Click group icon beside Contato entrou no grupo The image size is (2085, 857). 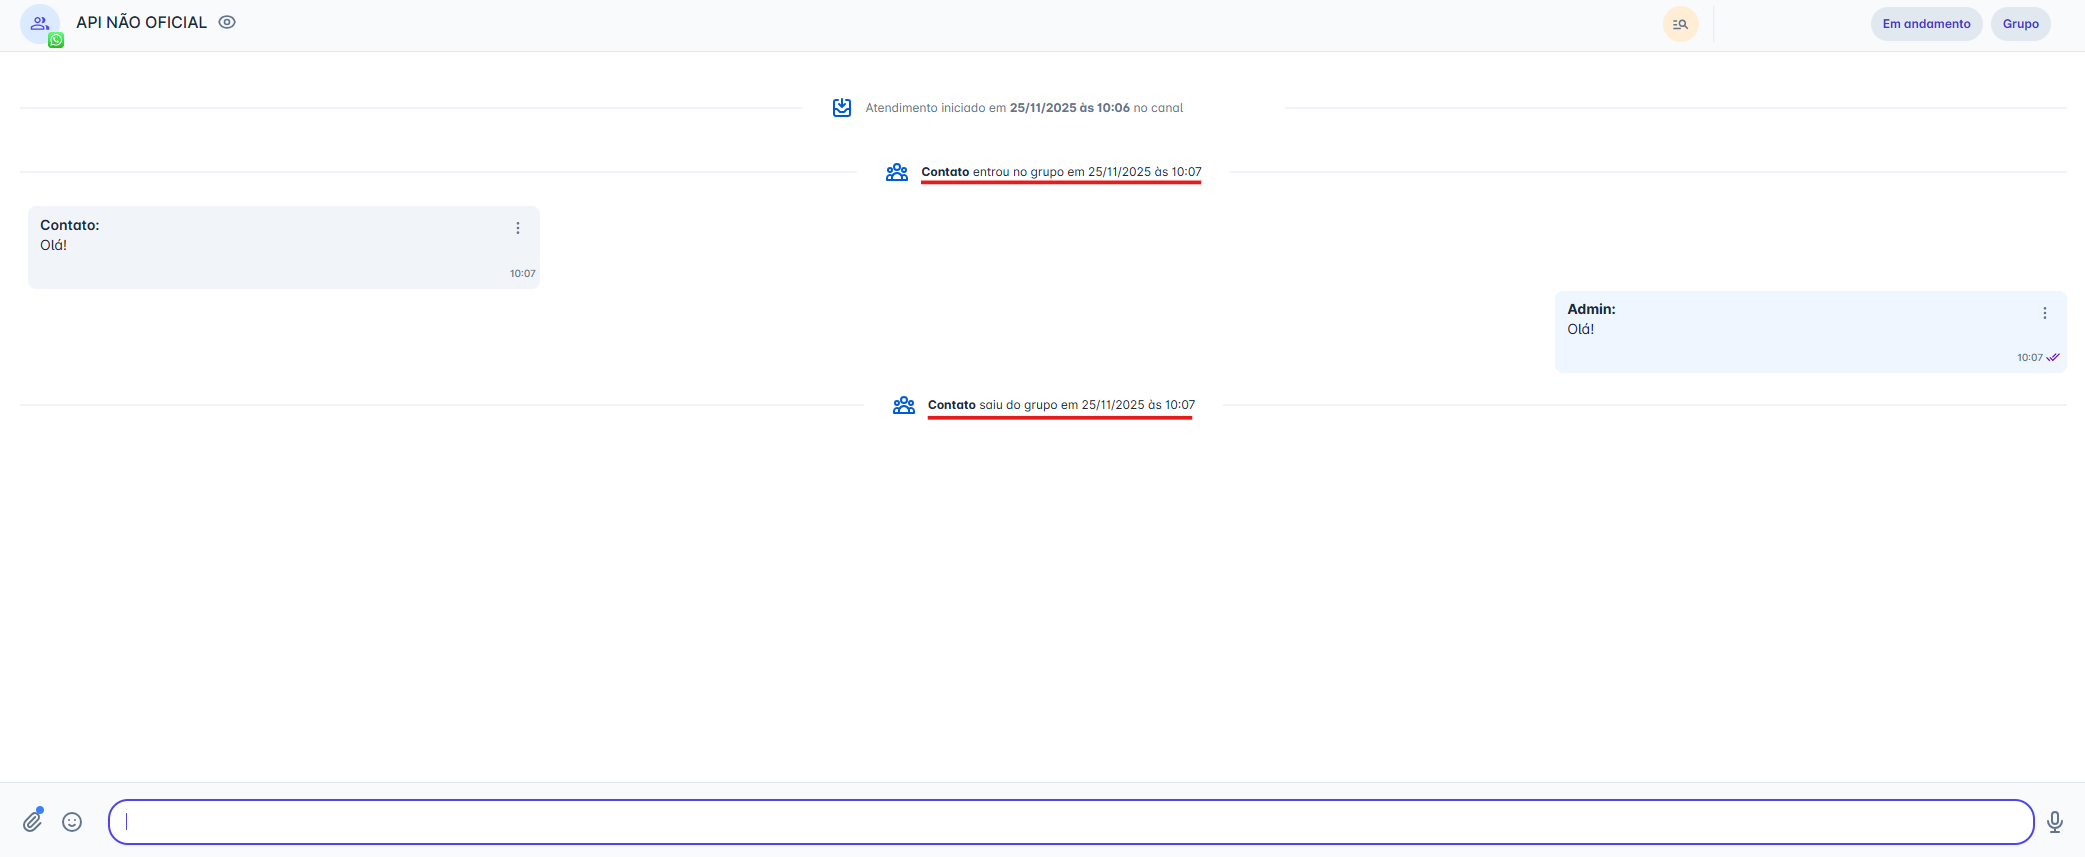(x=897, y=172)
